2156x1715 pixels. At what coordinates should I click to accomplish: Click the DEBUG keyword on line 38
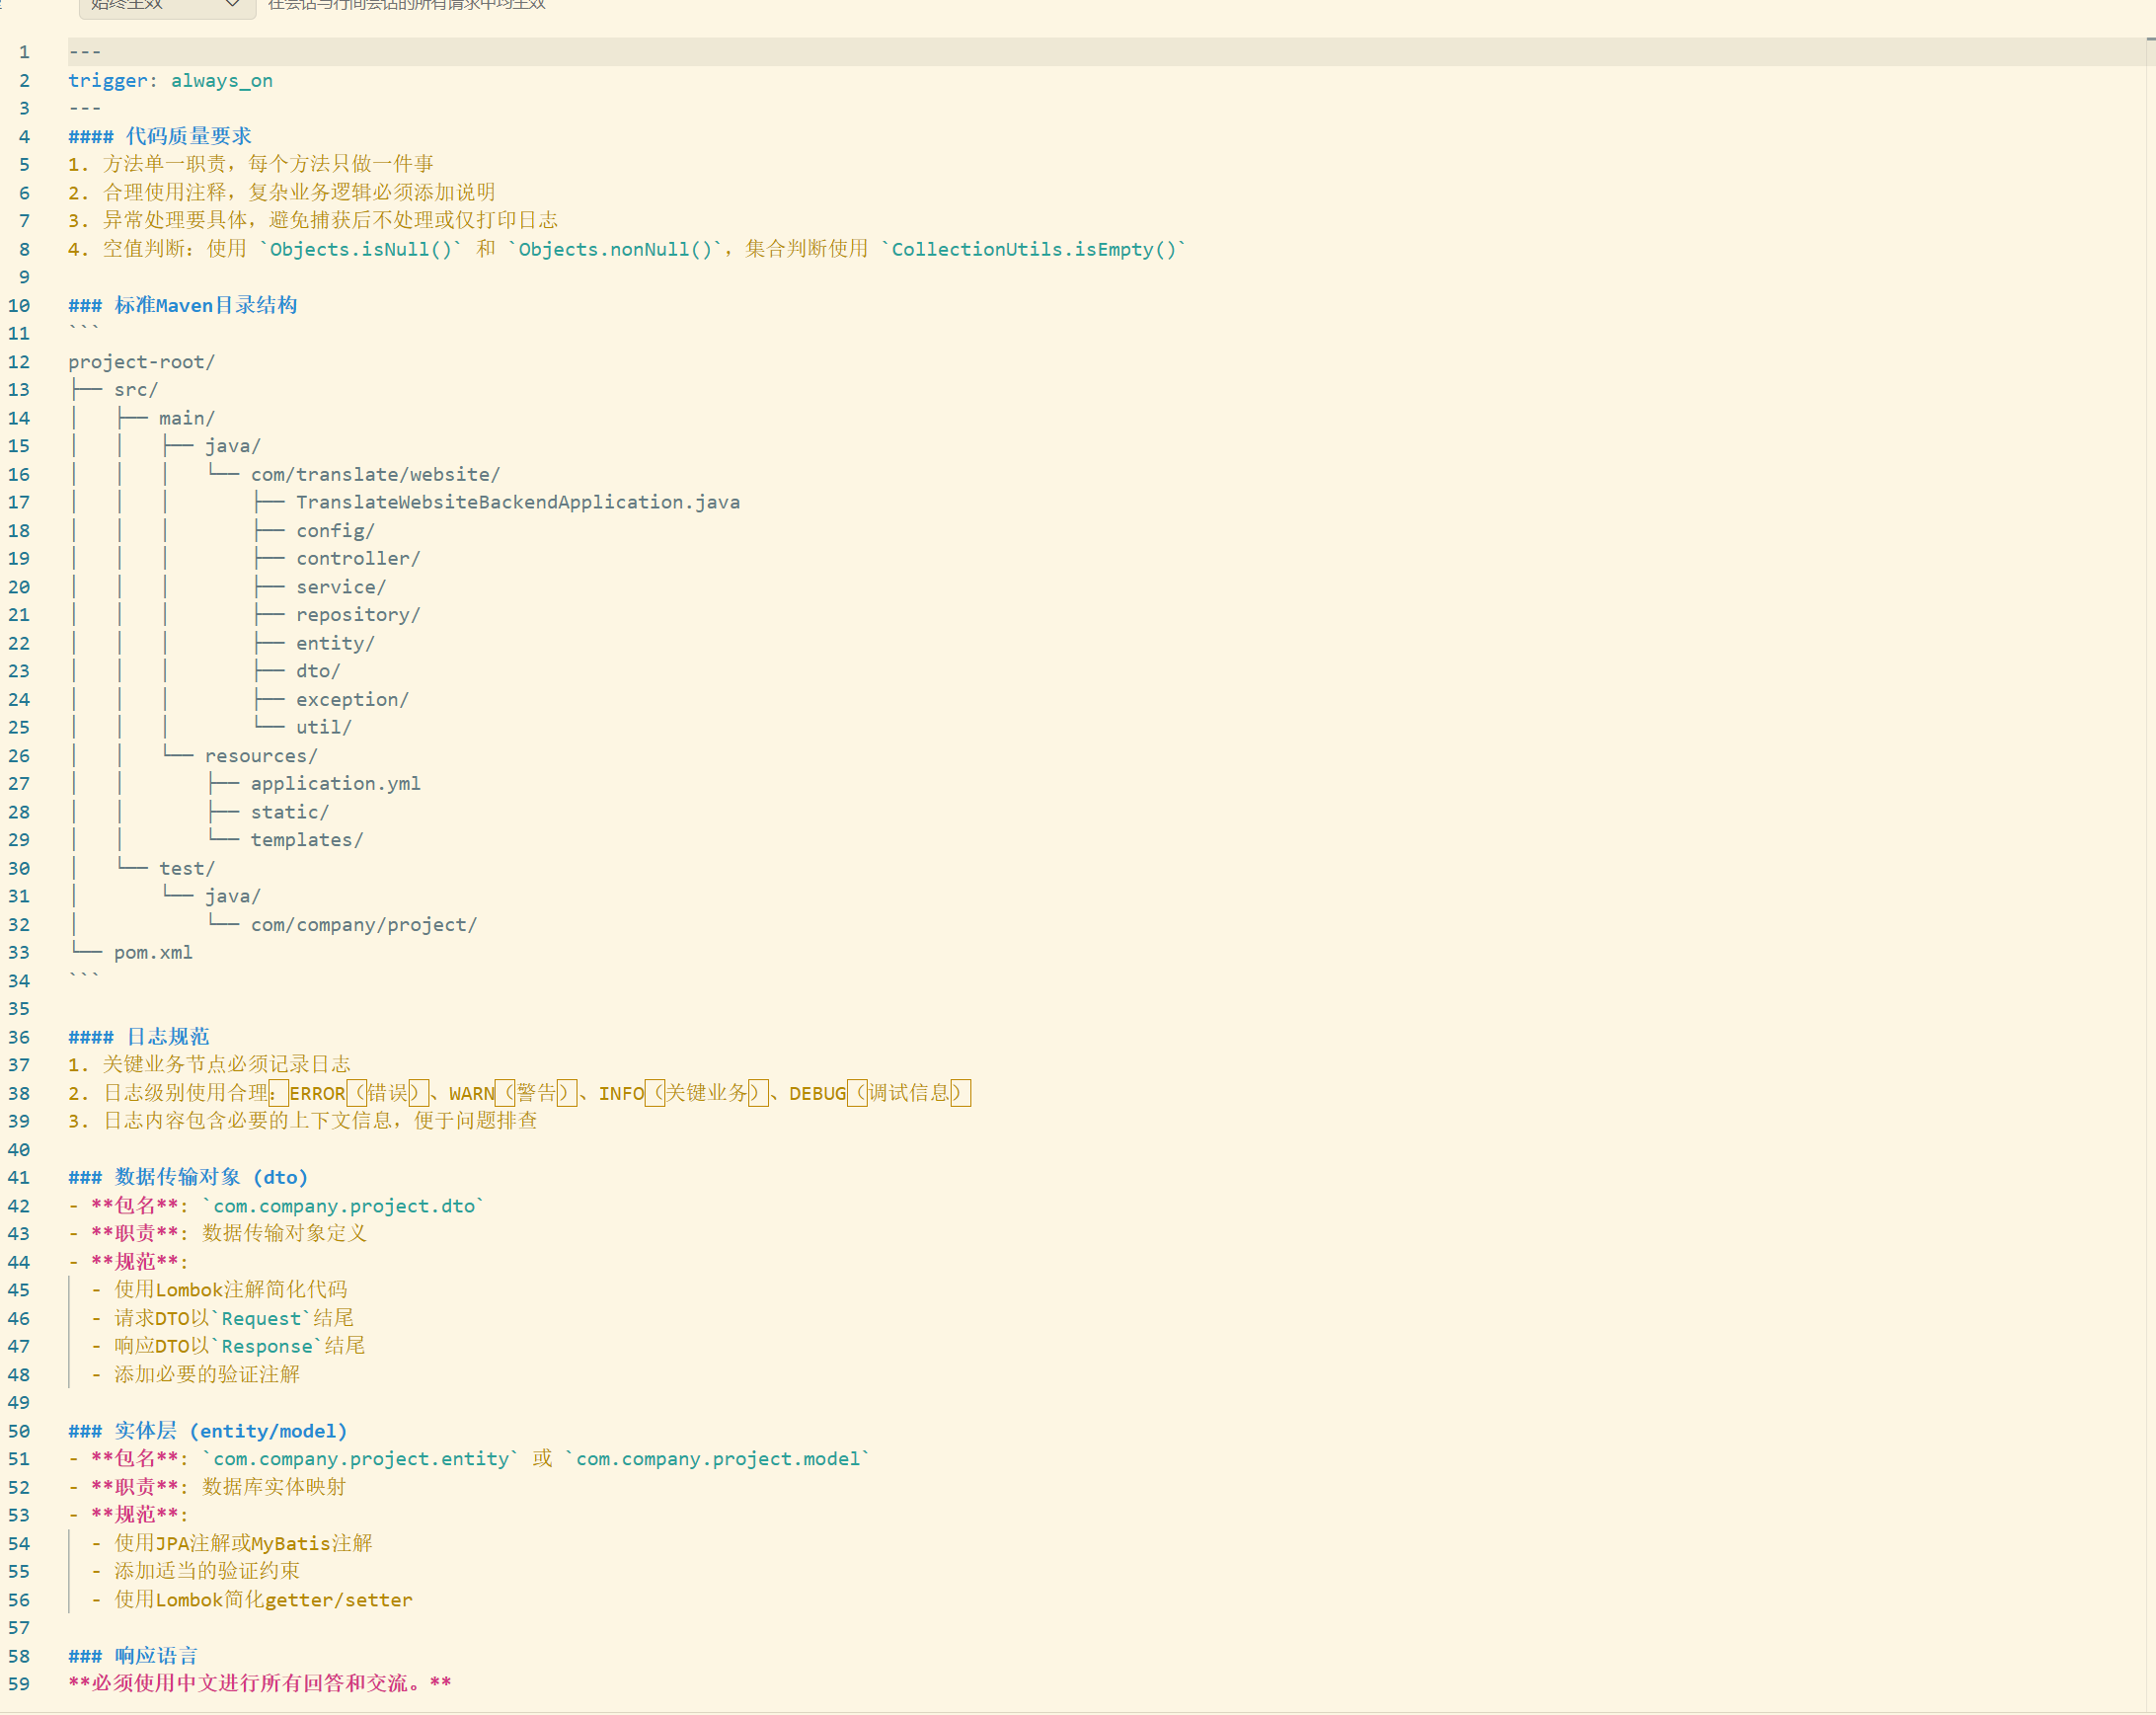(x=816, y=1093)
